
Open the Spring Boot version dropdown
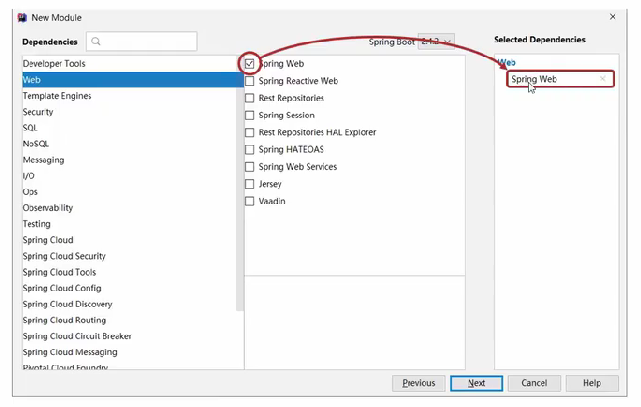click(436, 42)
